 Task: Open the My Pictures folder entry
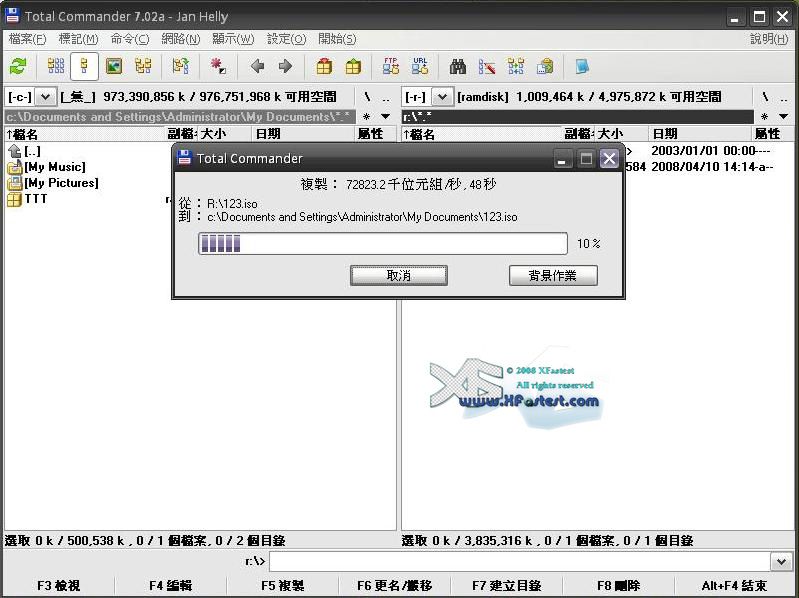pos(61,182)
